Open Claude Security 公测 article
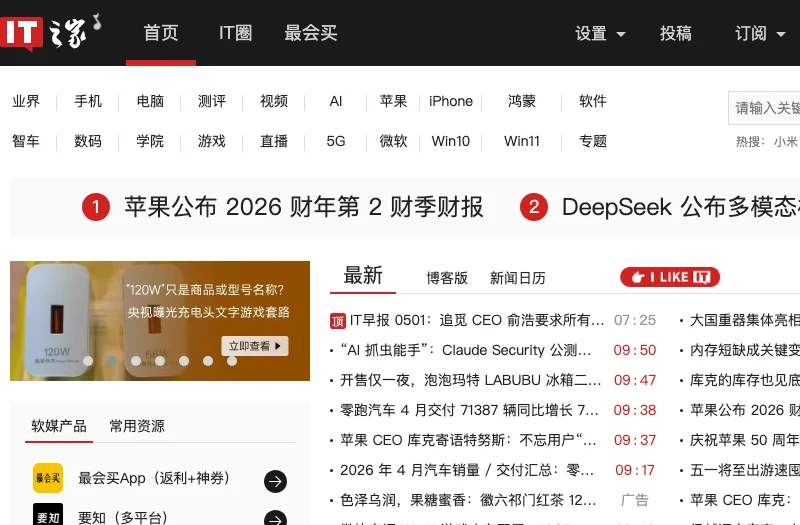This screenshot has width=800, height=525. 466,350
